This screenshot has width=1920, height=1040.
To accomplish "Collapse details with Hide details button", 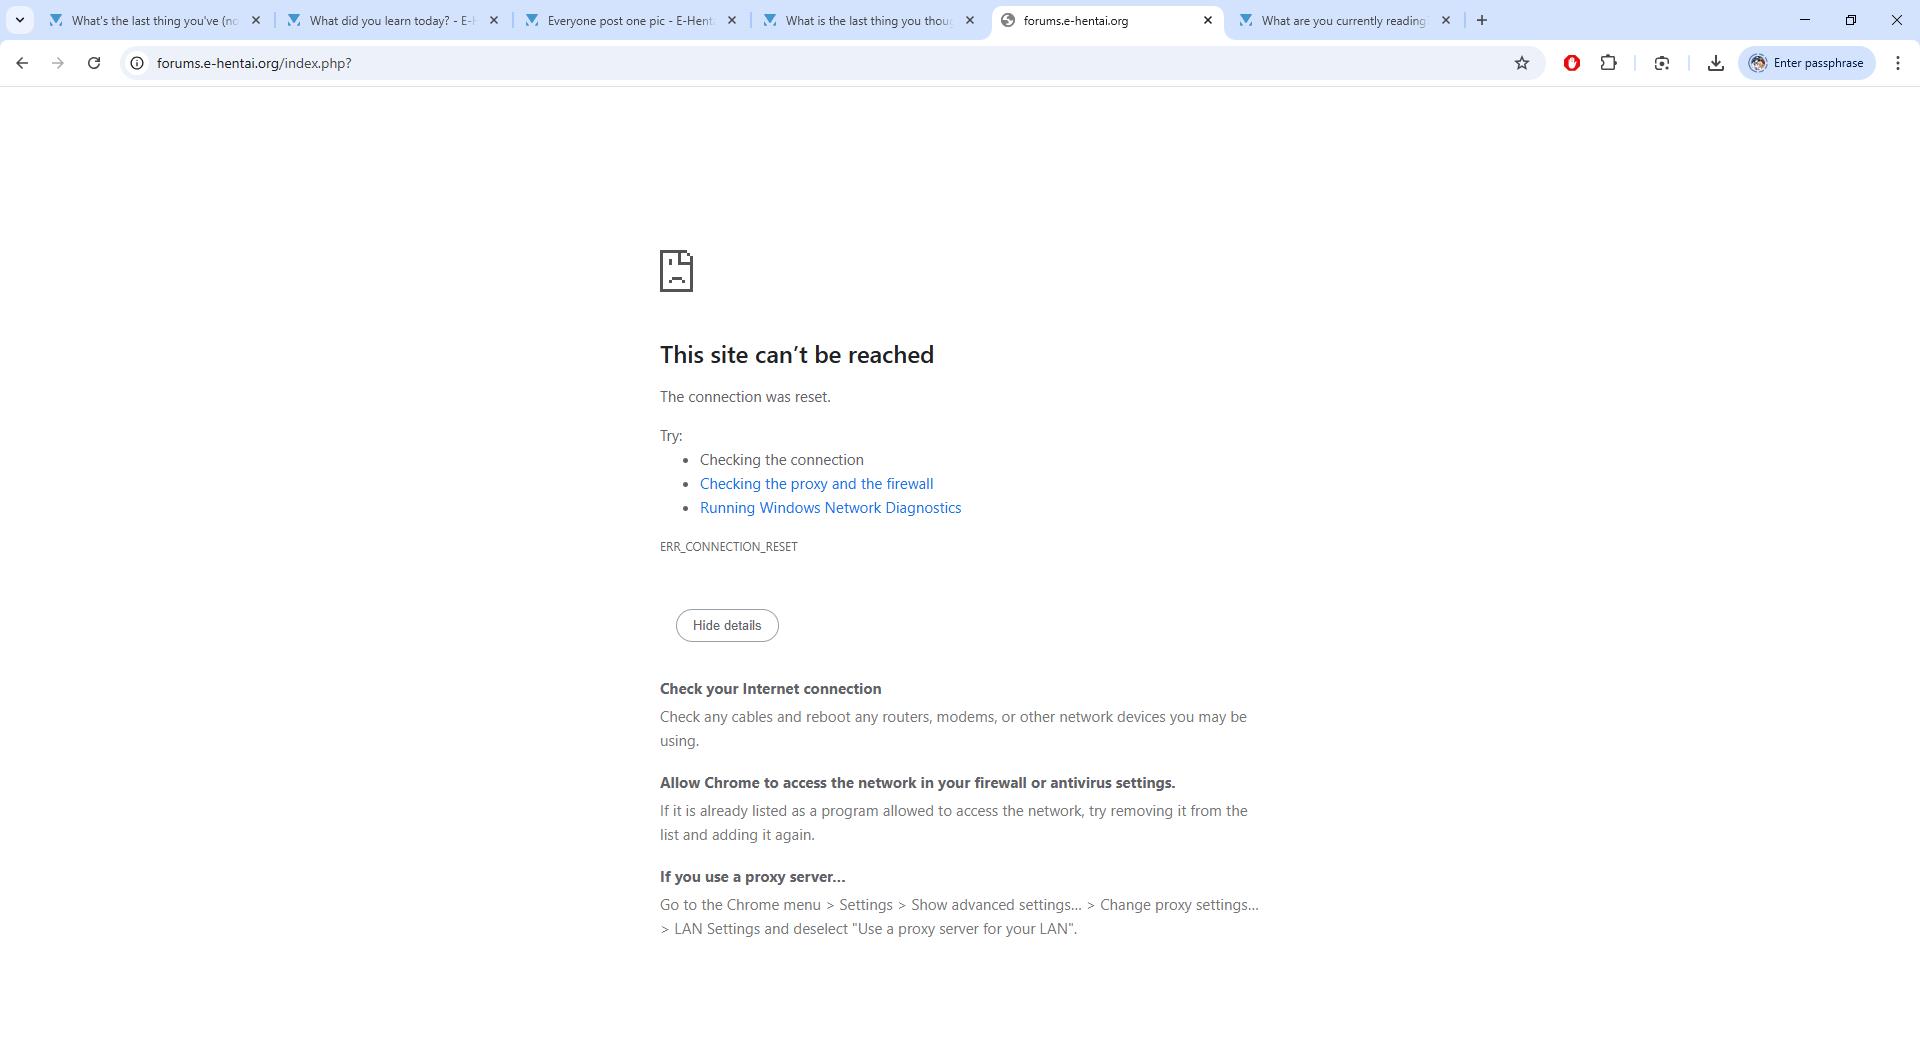I will point(726,625).
